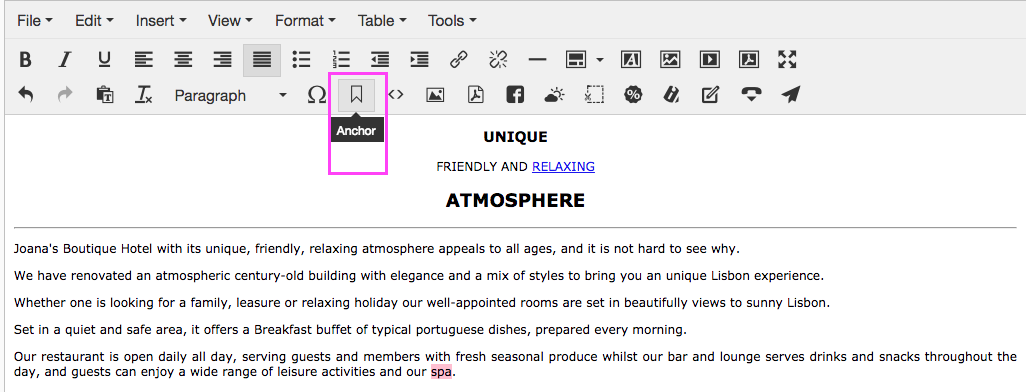Click the edit form pencil icon
The width and height of the screenshot is (1026, 392).
711,96
